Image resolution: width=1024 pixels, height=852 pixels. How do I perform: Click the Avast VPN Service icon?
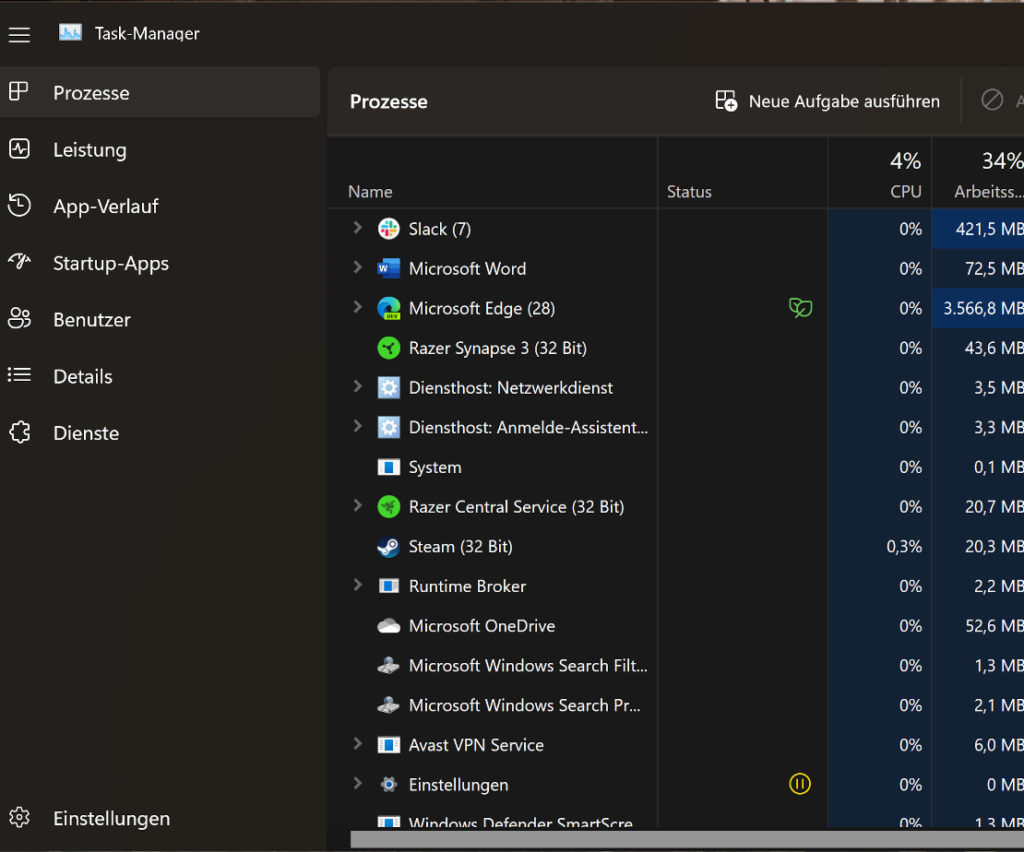point(389,745)
